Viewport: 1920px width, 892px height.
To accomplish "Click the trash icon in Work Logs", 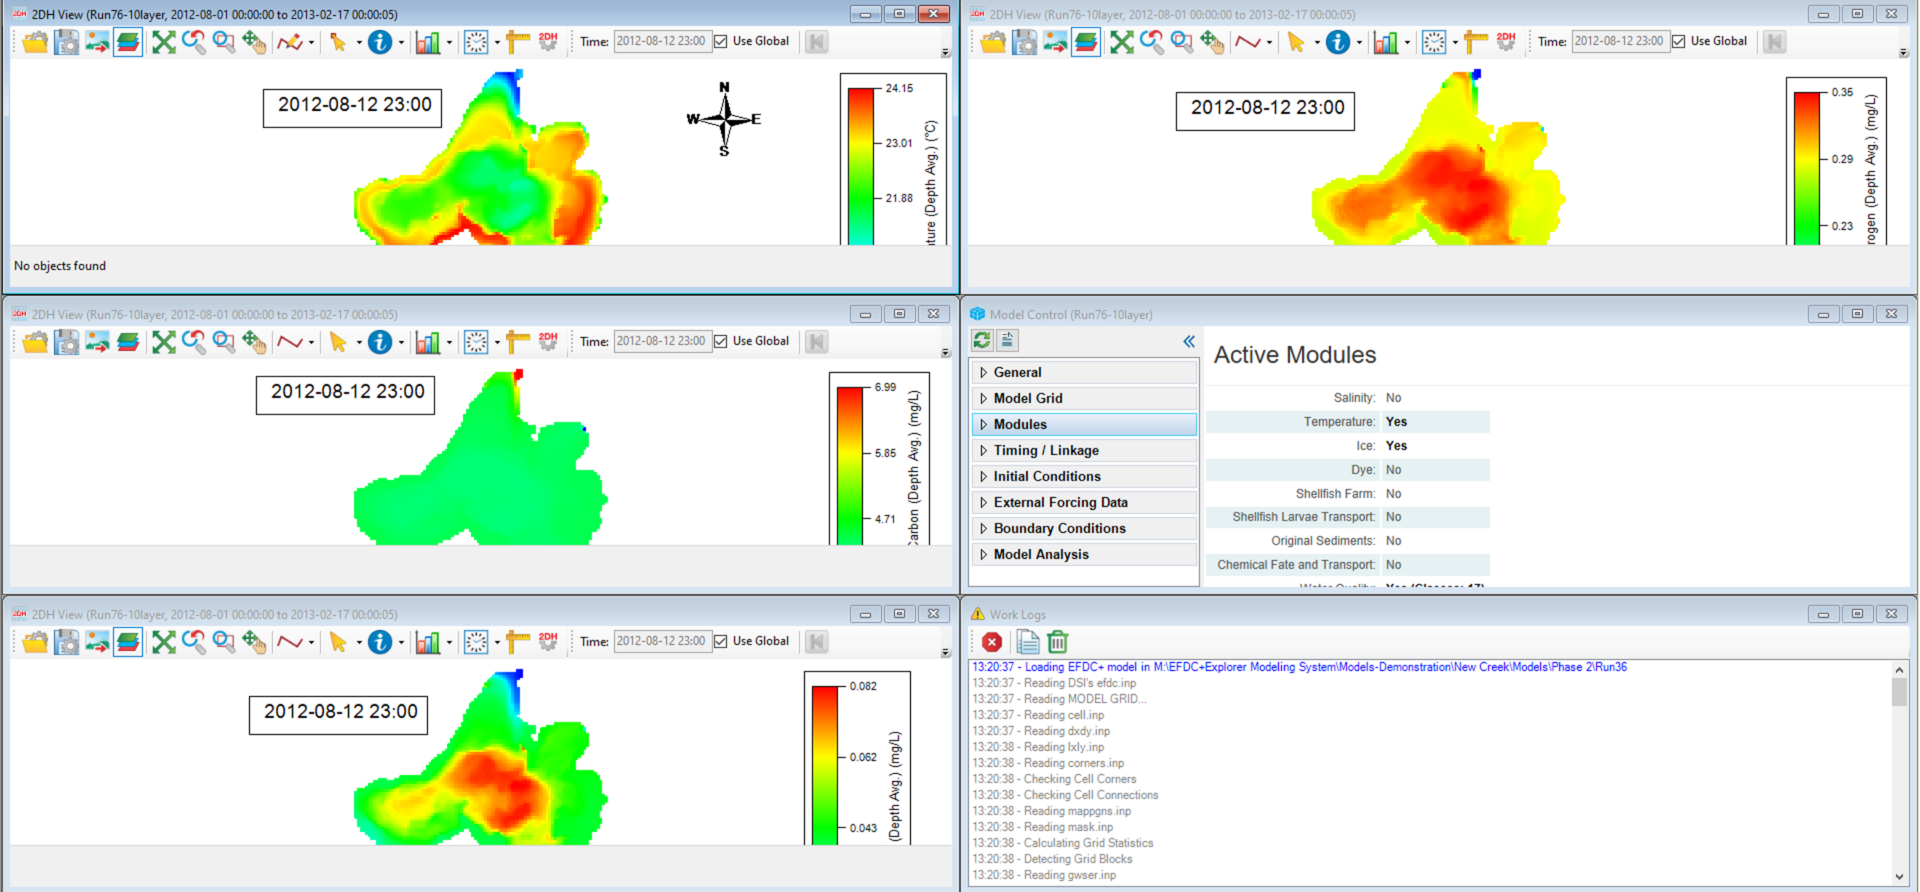I will pos(1058,642).
